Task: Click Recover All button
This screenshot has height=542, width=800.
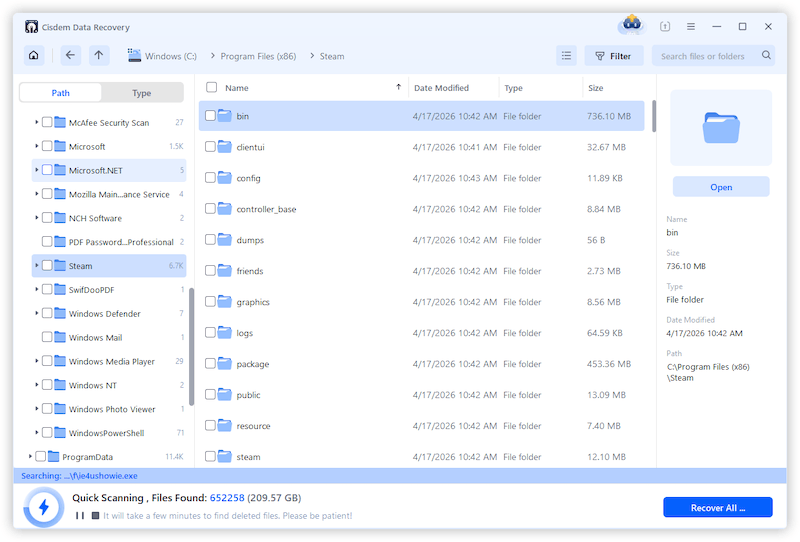Action: tap(718, 507)
